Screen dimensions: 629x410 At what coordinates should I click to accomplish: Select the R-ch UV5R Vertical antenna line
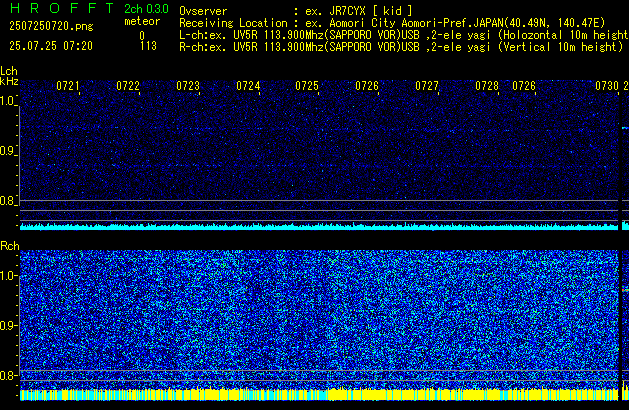pyautogui.click(x=401, y=47)
